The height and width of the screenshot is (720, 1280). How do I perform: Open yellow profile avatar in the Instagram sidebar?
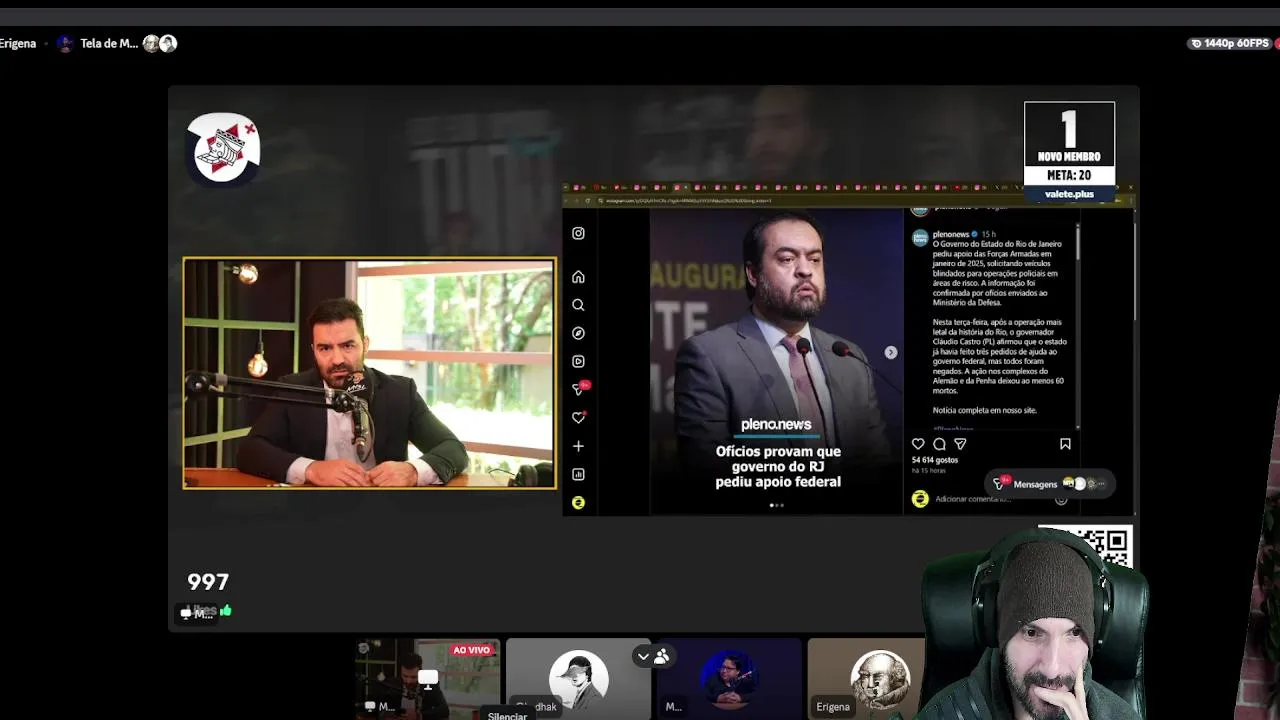(578, 502)
